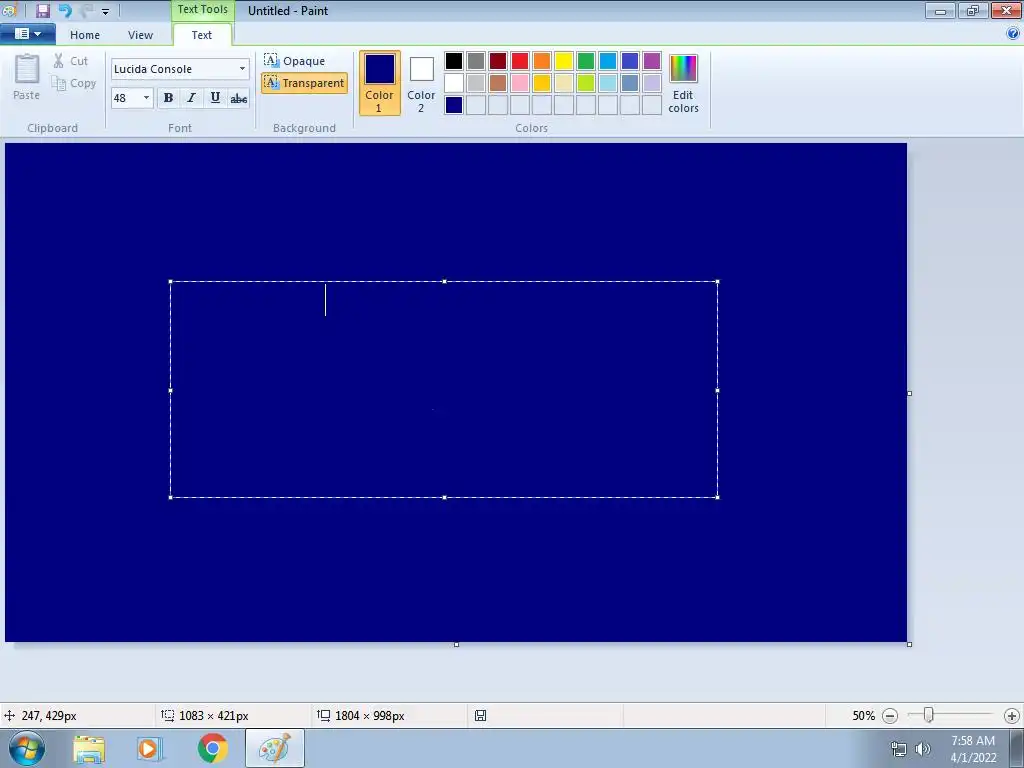Screen dimensions: 1024x768
Task: Pick the turquoise color swatch
Action: click(608, 61)
